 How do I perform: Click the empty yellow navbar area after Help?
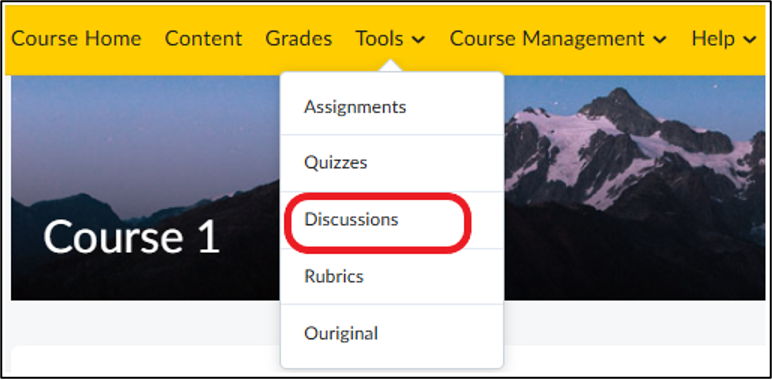pos(763,39)
